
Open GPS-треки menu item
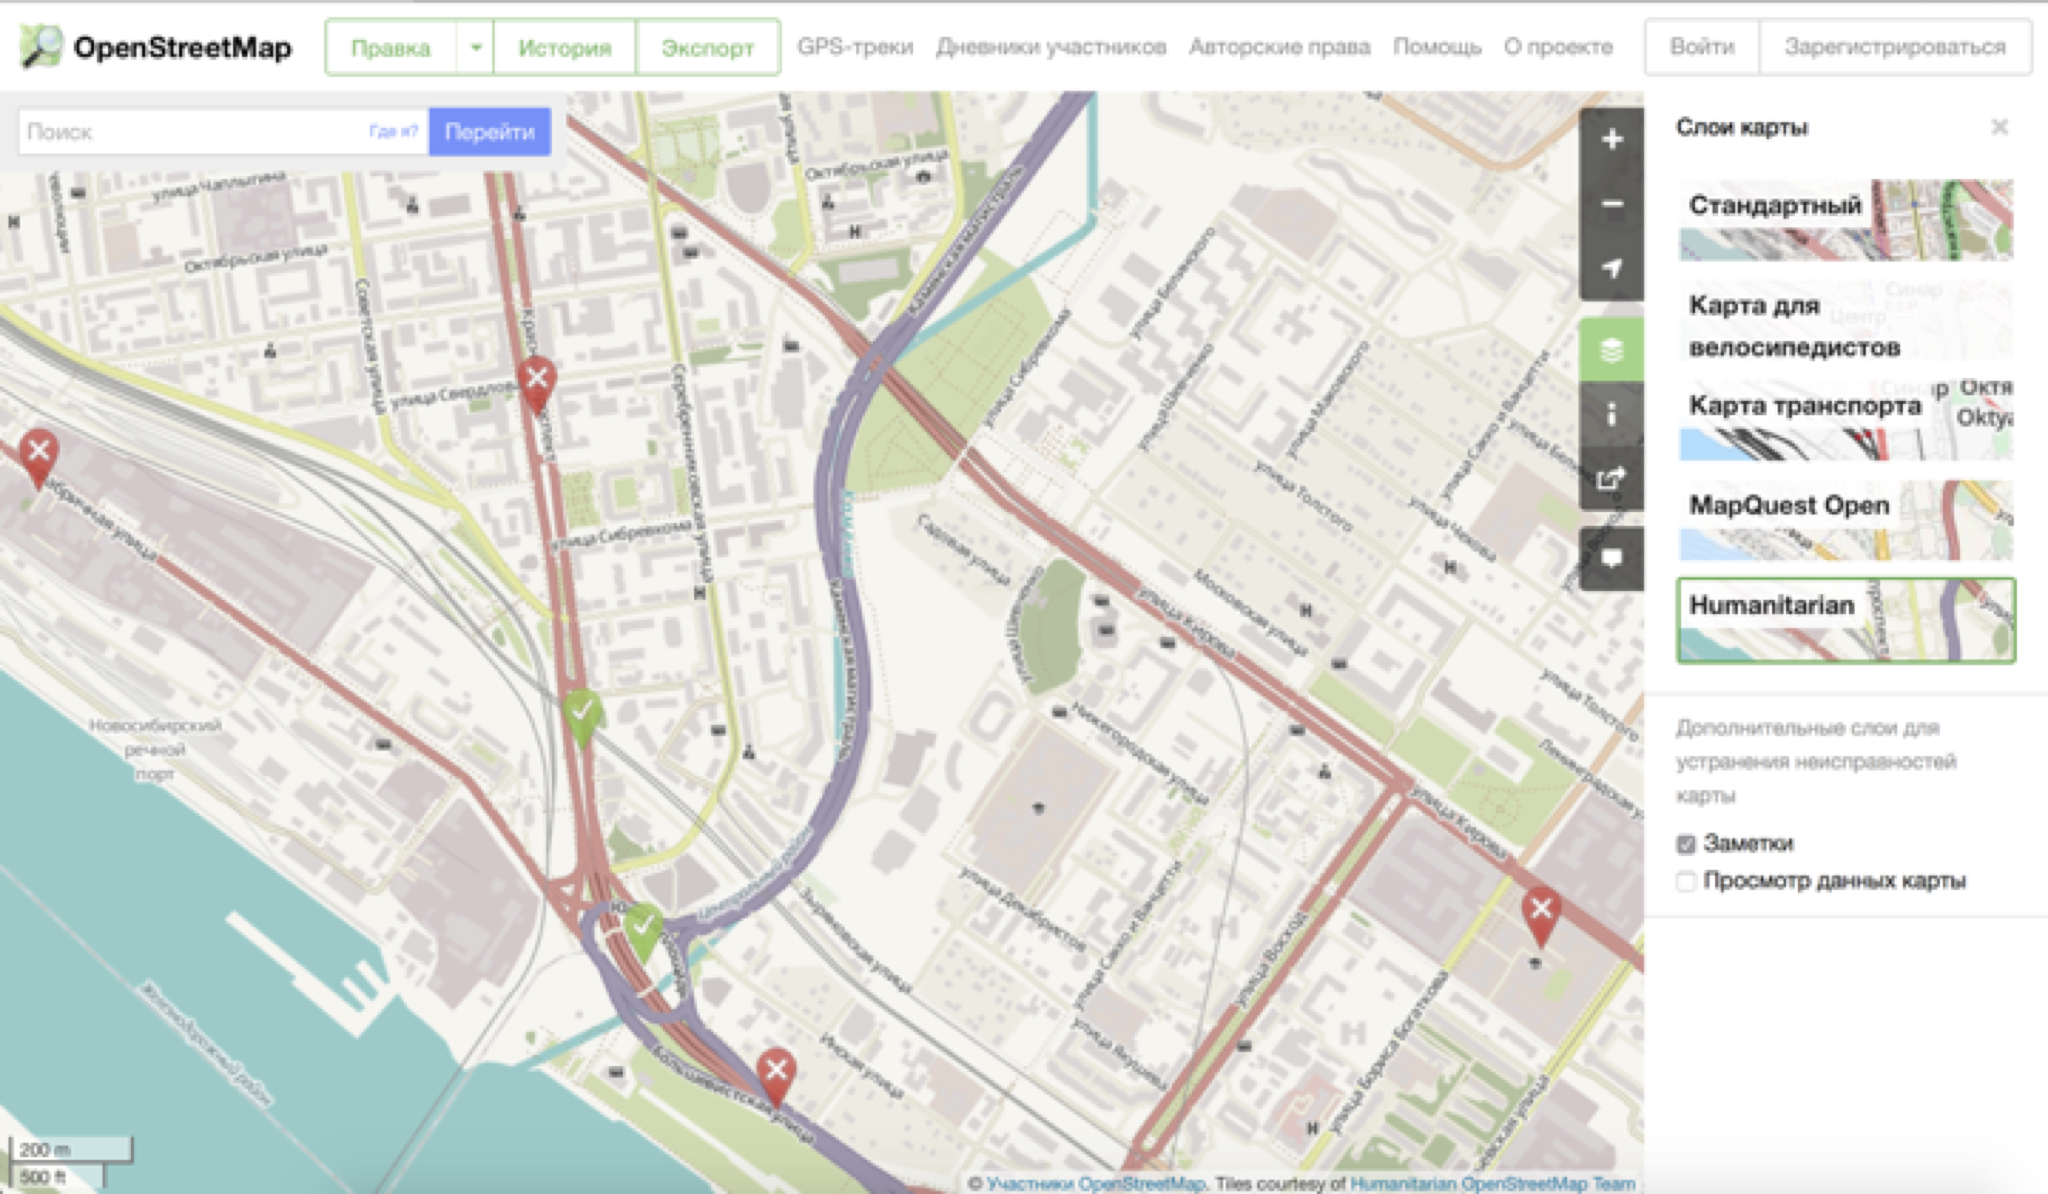click(x=855, y=47)
